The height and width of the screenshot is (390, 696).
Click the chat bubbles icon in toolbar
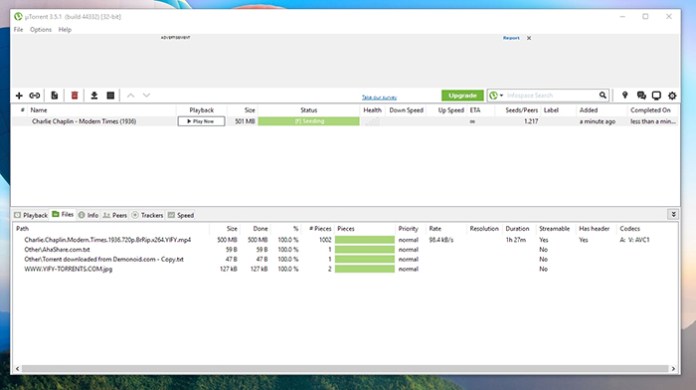tap(641, 95)
